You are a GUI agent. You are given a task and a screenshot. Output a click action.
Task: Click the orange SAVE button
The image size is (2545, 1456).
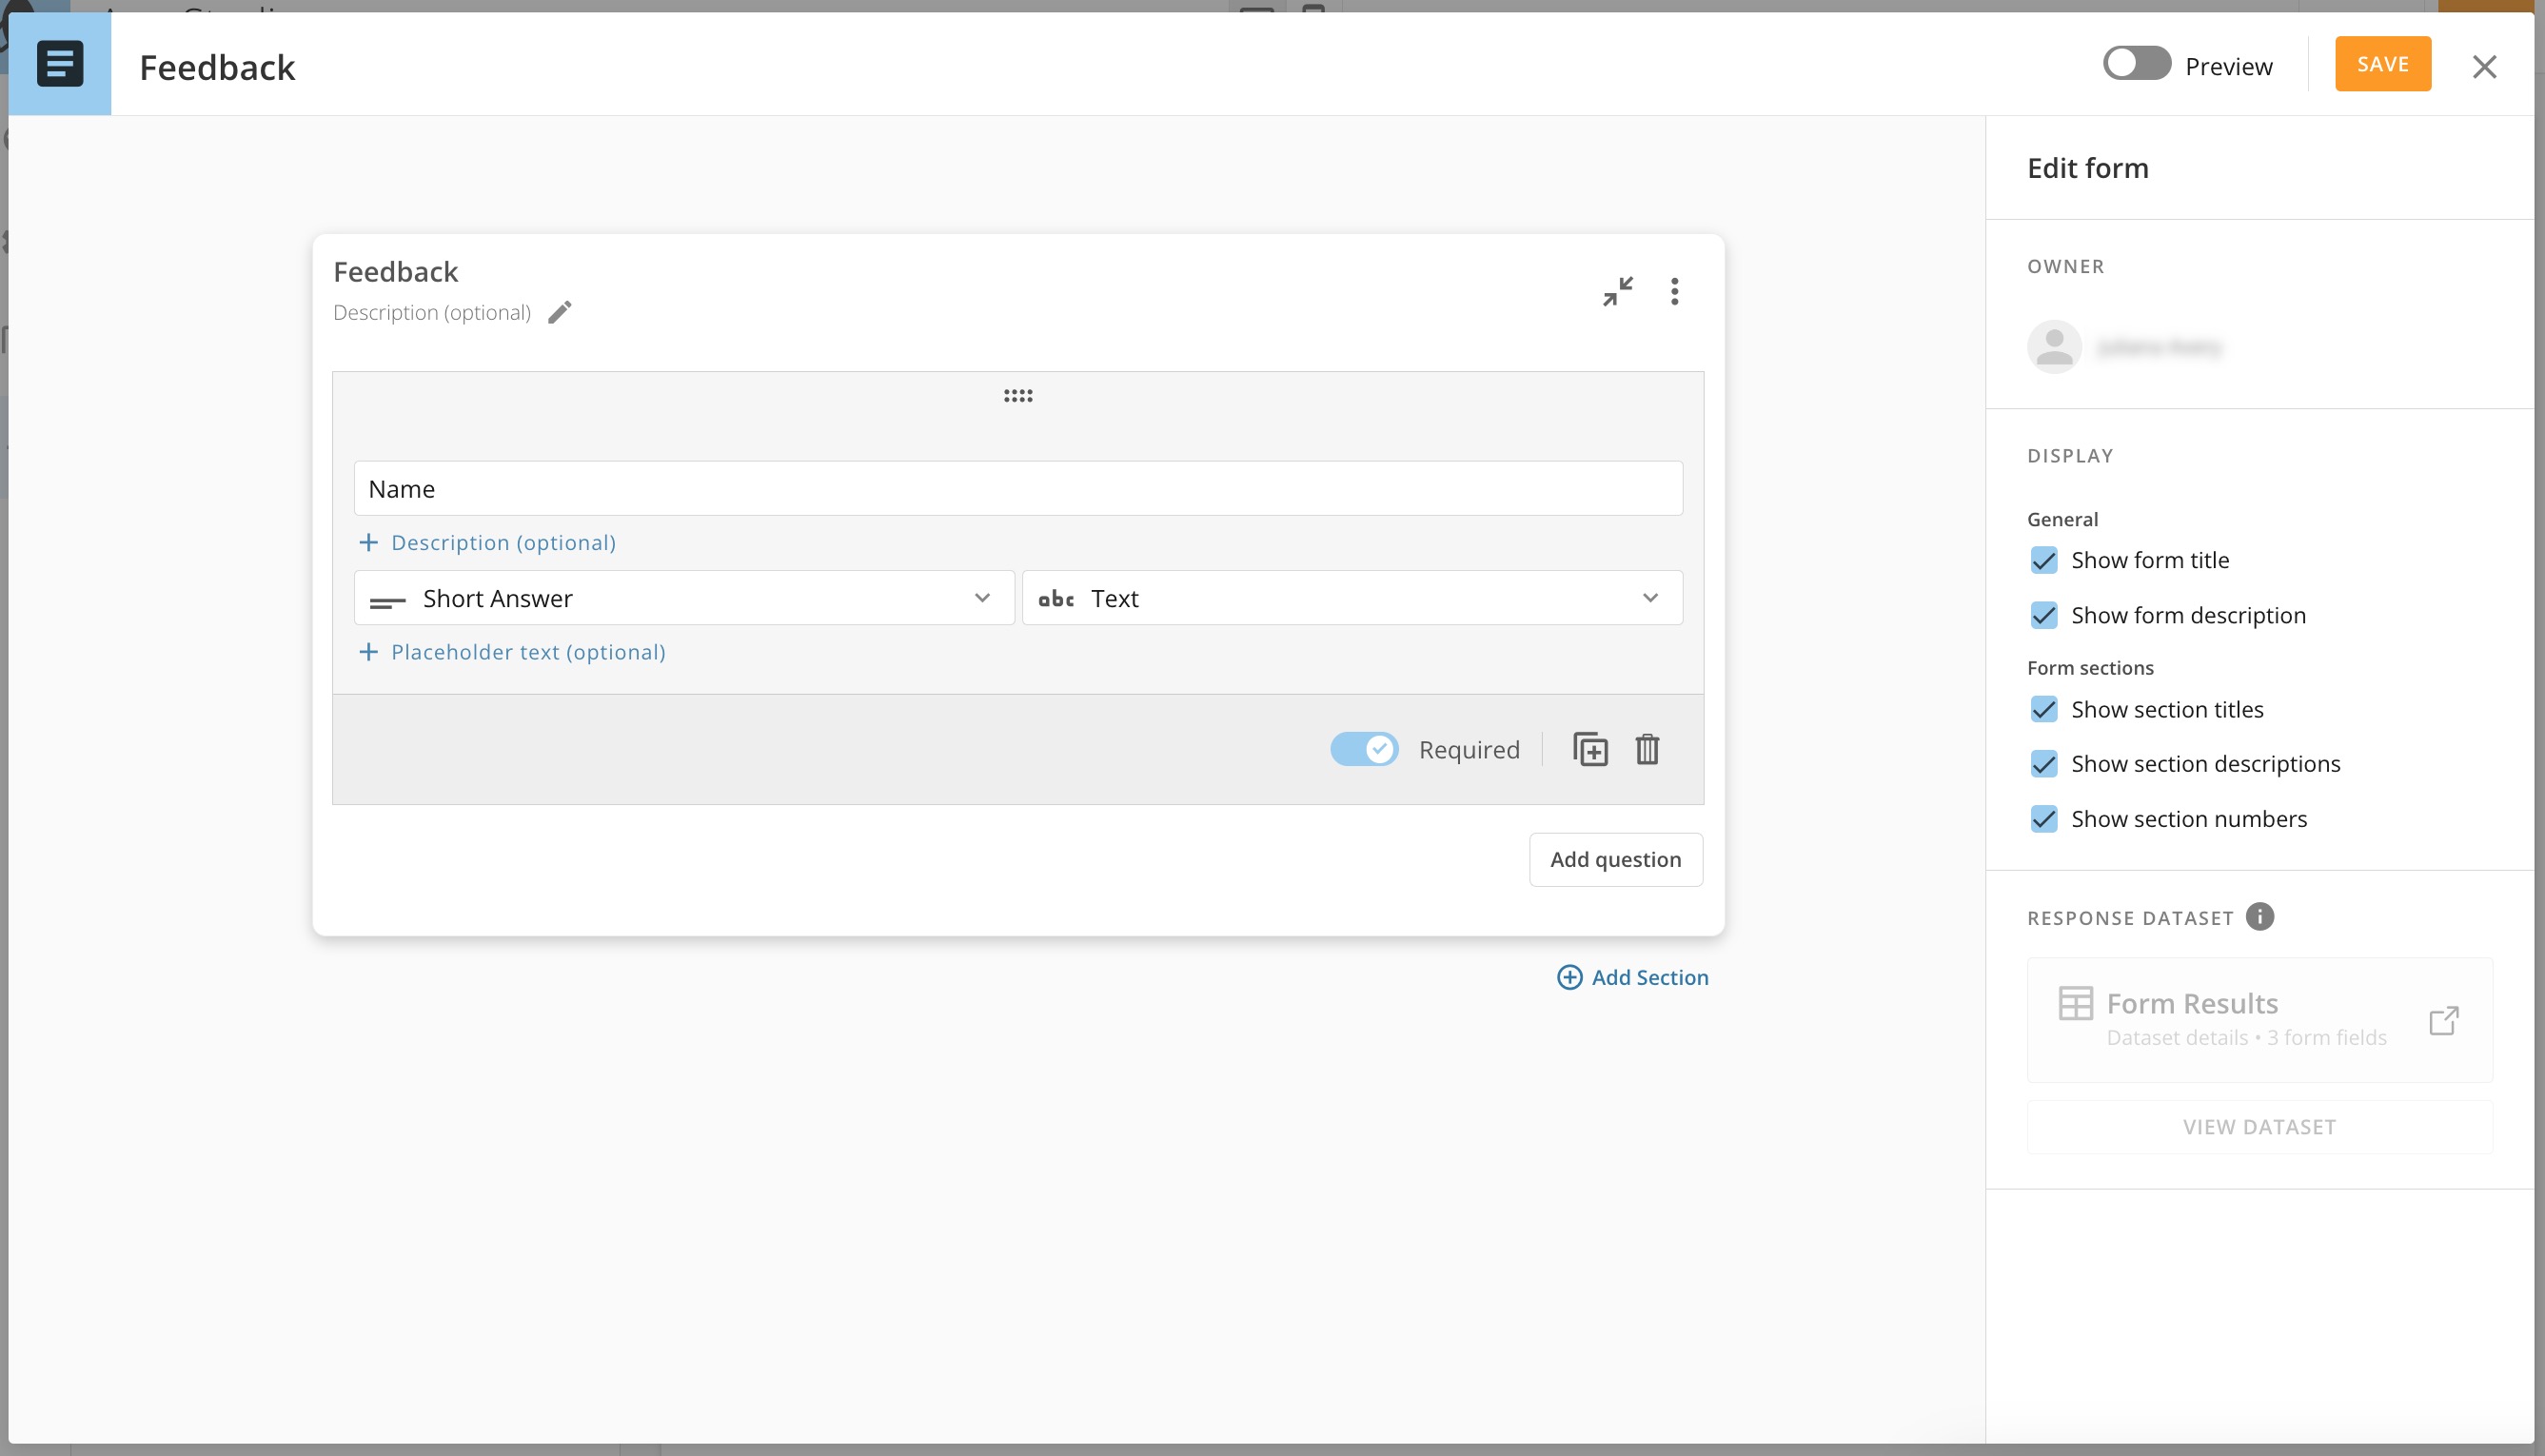tap(2382, 64)
